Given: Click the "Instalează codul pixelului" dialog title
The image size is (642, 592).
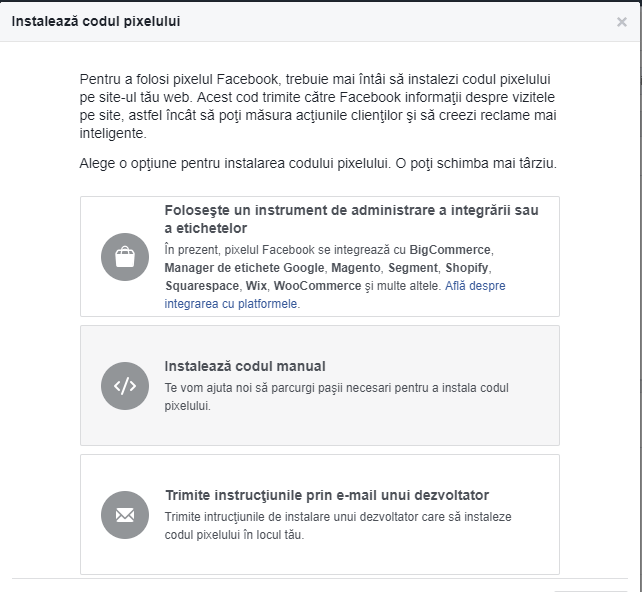Looking at the screenshot, I should pos(96,21).
